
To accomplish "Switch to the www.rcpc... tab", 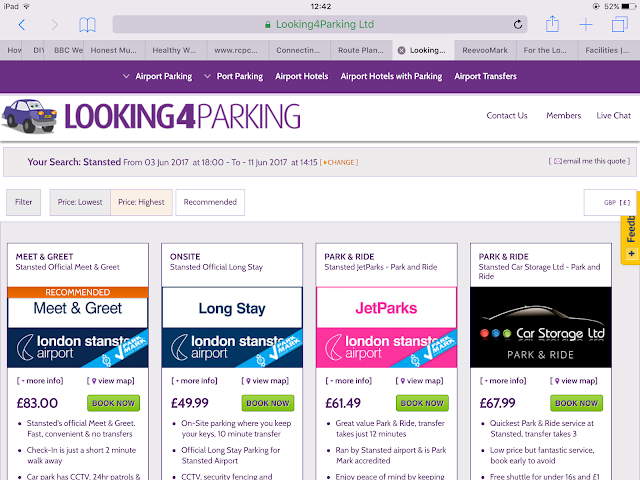I will pyautogui.click(x=236, y=50).
